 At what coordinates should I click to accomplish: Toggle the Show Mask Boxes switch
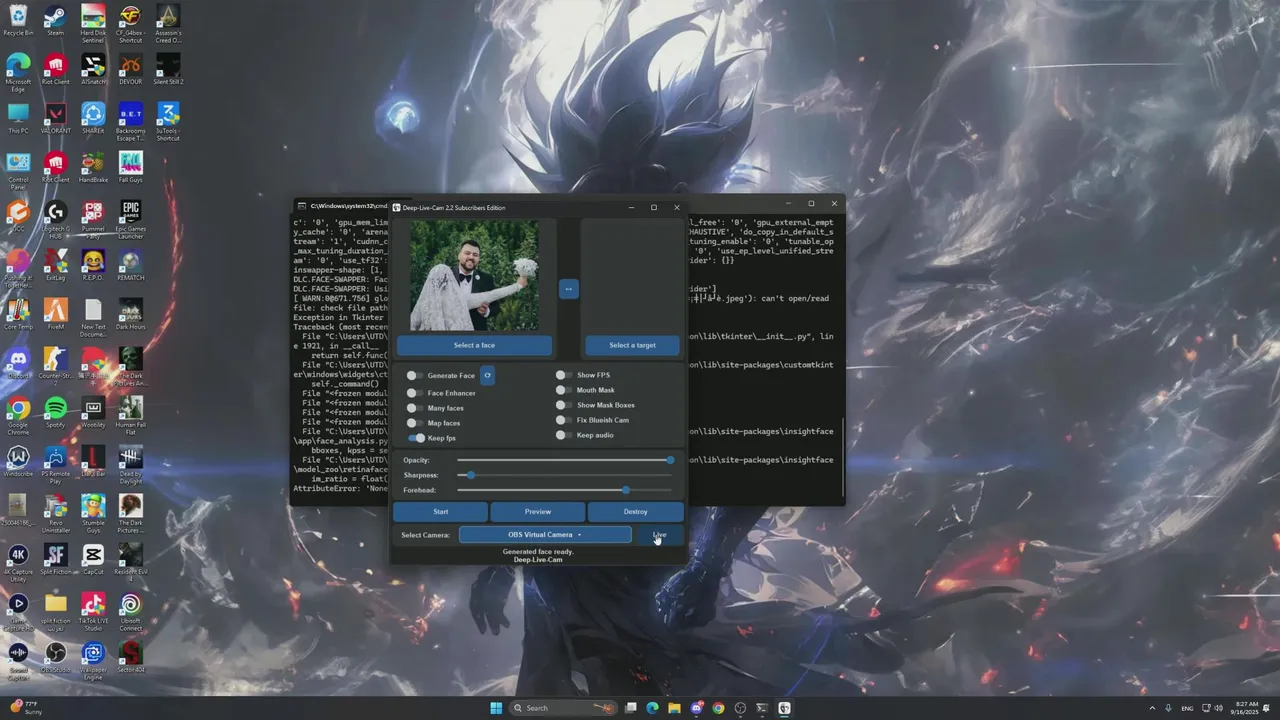tap(563, 405)
